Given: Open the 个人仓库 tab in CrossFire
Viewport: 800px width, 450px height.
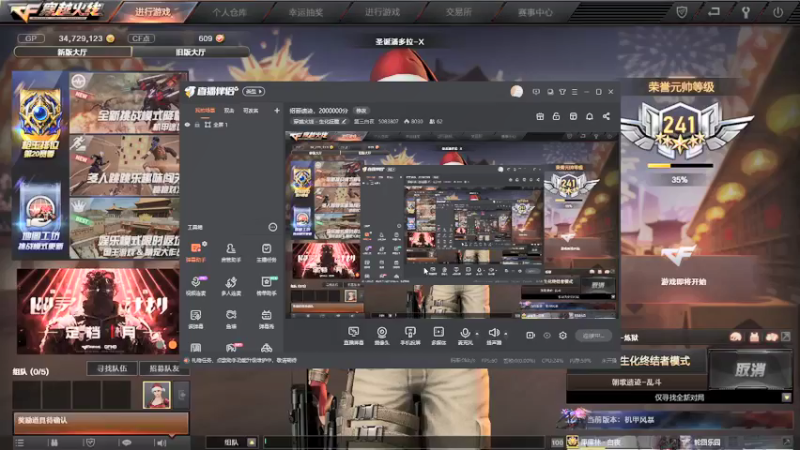Looking at the screenshot, I should pos(229,12).
